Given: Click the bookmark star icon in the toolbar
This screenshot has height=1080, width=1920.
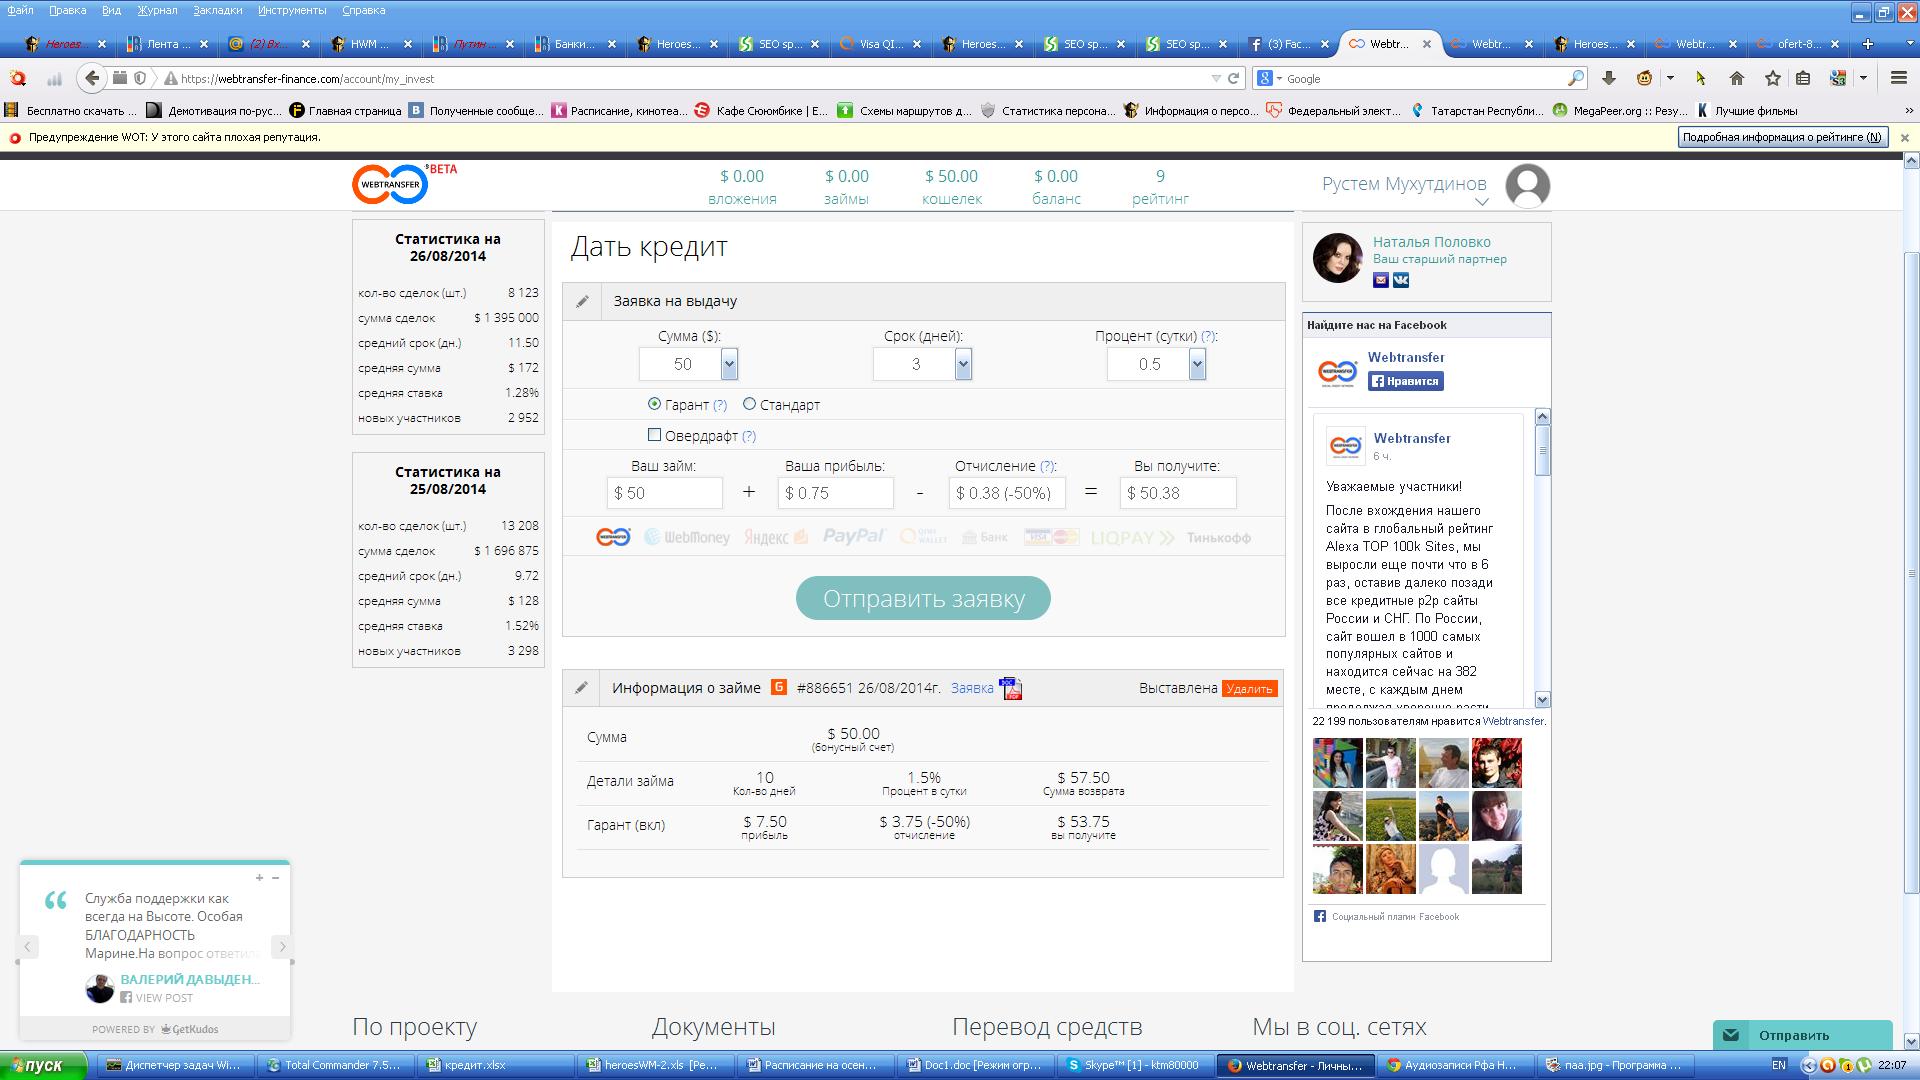Looking at the screenshot, I should point(1772,78).
